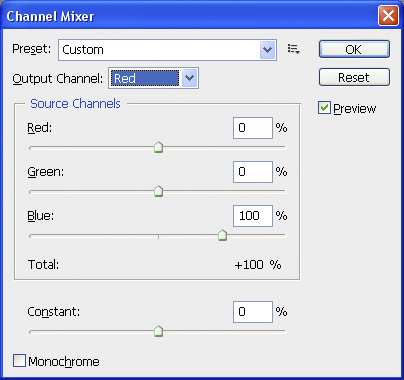
Task: Focus the Blue percentage input showing 100
Action: tap(253, 216)
